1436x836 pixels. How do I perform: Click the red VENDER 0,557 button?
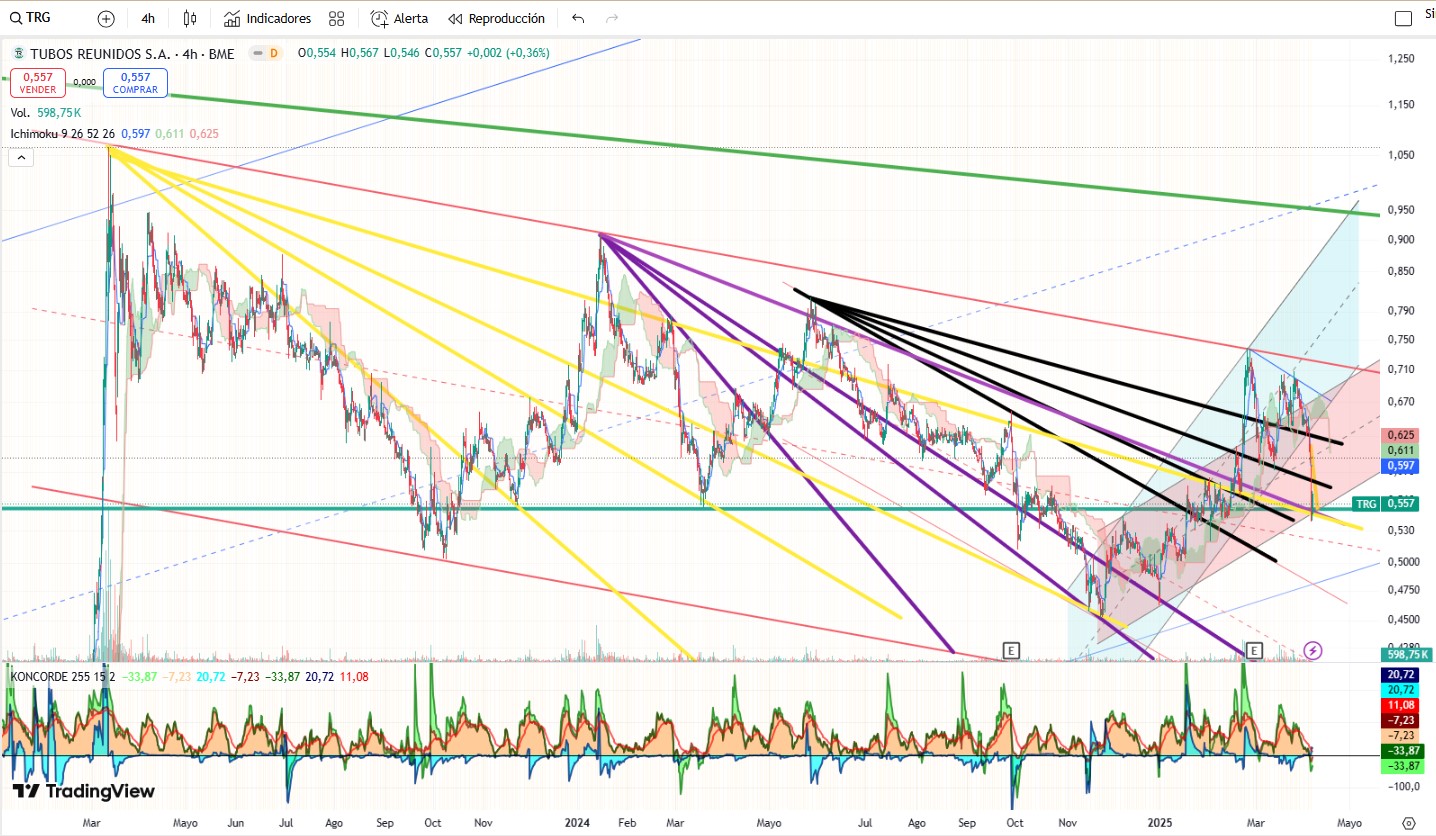pos(38,83)
